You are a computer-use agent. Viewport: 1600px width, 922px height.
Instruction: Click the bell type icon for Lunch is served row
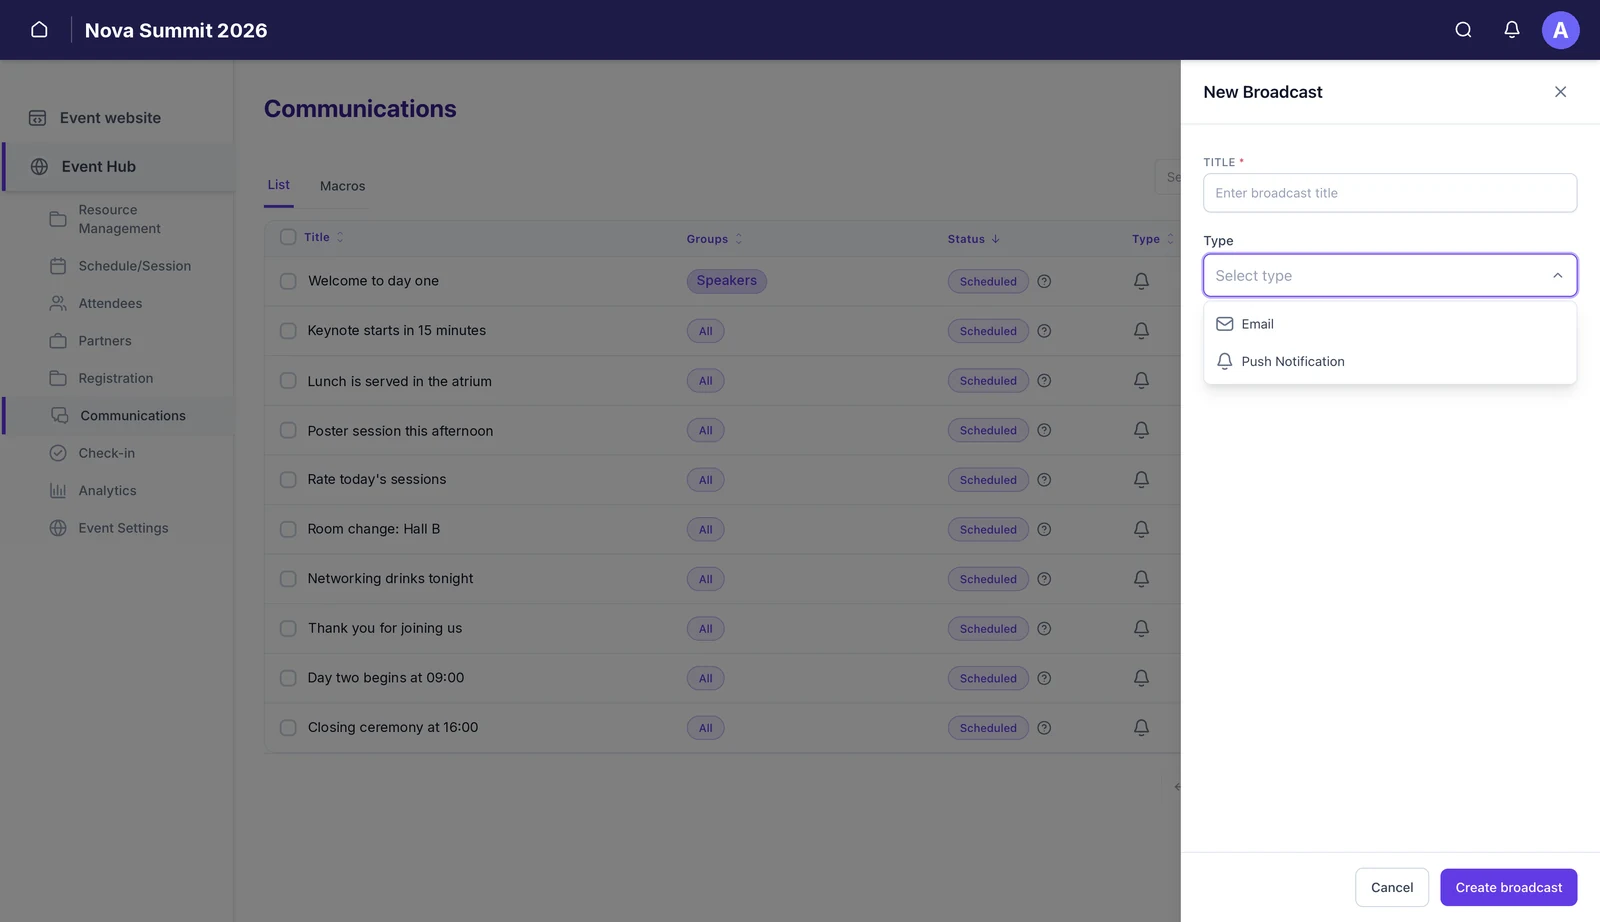[1141, 380]
